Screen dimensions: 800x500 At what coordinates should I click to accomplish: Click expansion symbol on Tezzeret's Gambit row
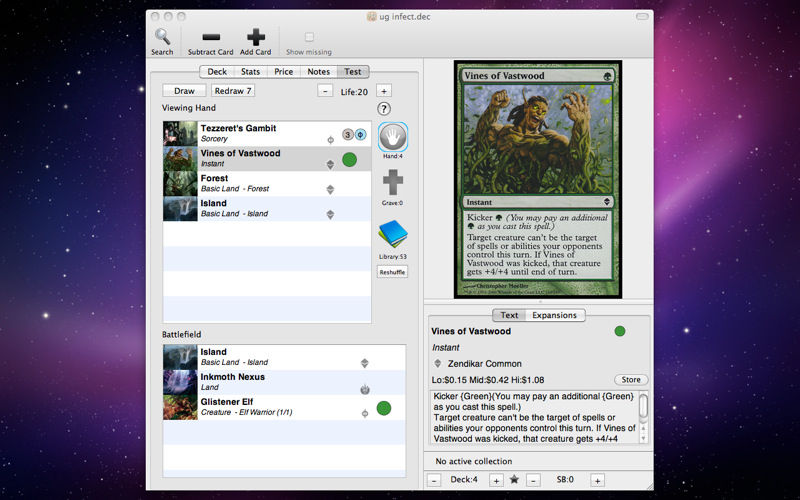pos(330,140)
